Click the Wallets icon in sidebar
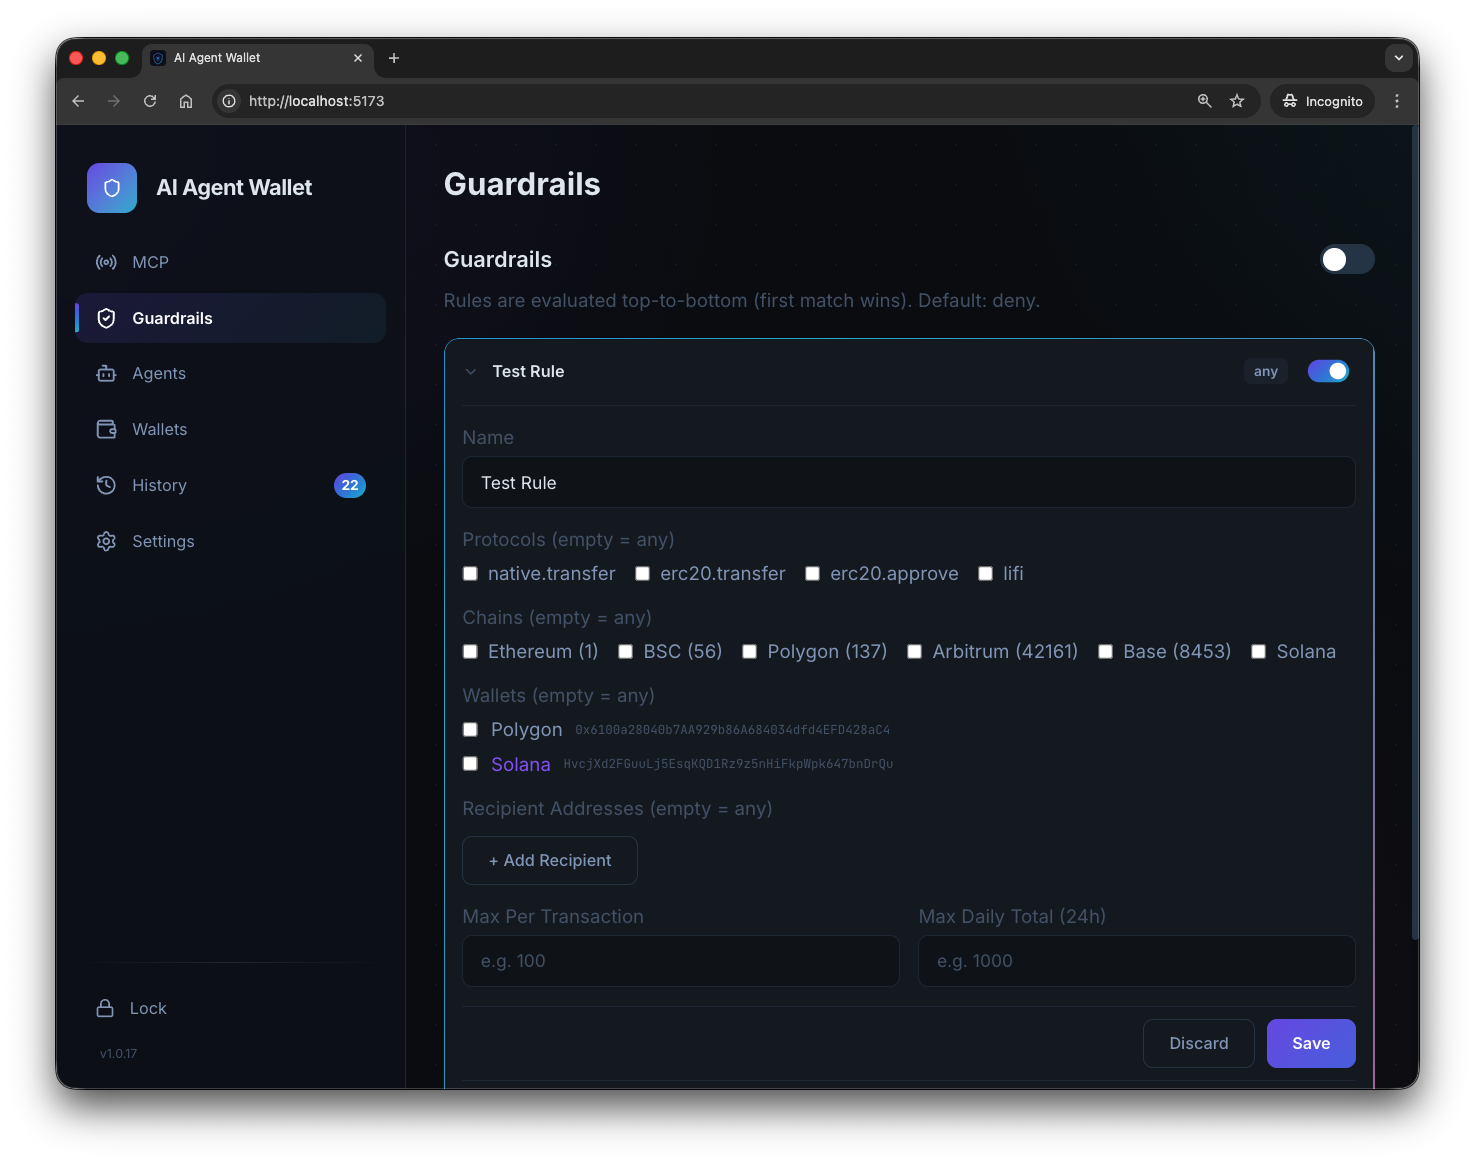 point(106,429)
